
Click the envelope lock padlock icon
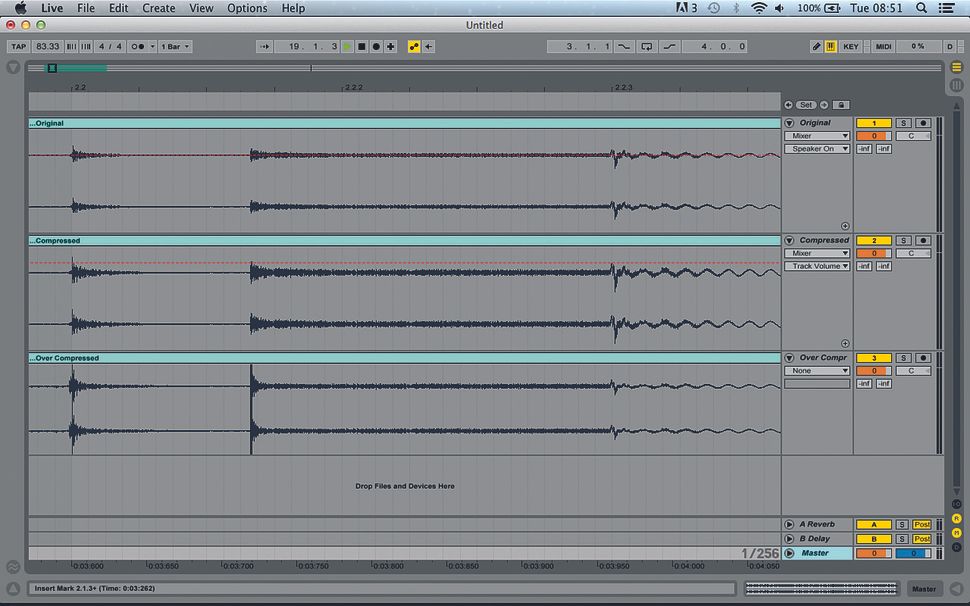841,105
